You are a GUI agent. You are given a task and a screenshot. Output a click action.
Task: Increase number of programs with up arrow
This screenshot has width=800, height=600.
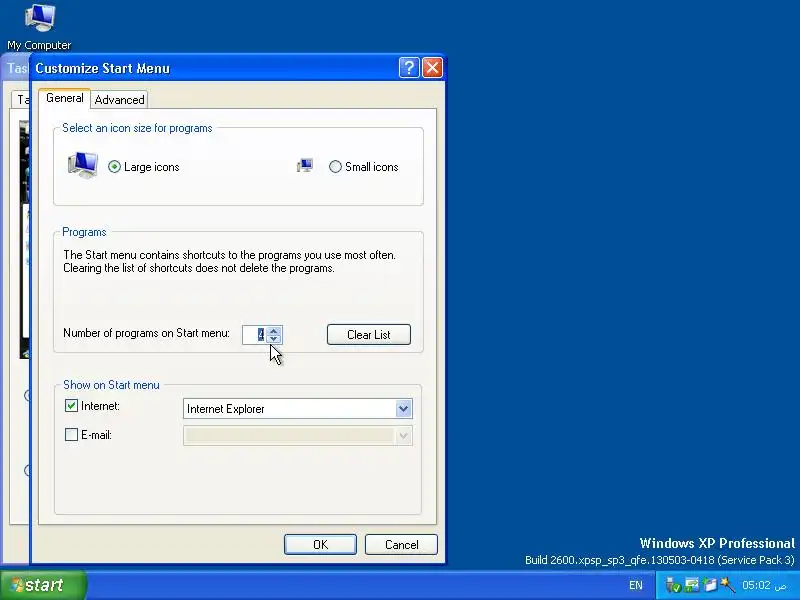click(274, 331)
